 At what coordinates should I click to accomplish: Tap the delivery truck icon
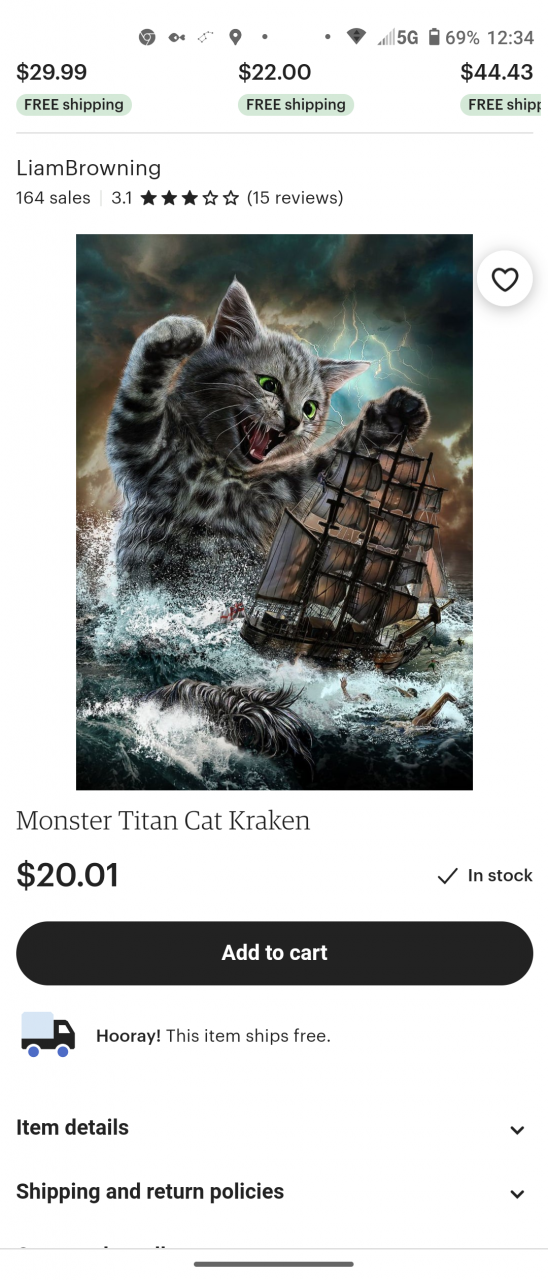click(48, 1034)
